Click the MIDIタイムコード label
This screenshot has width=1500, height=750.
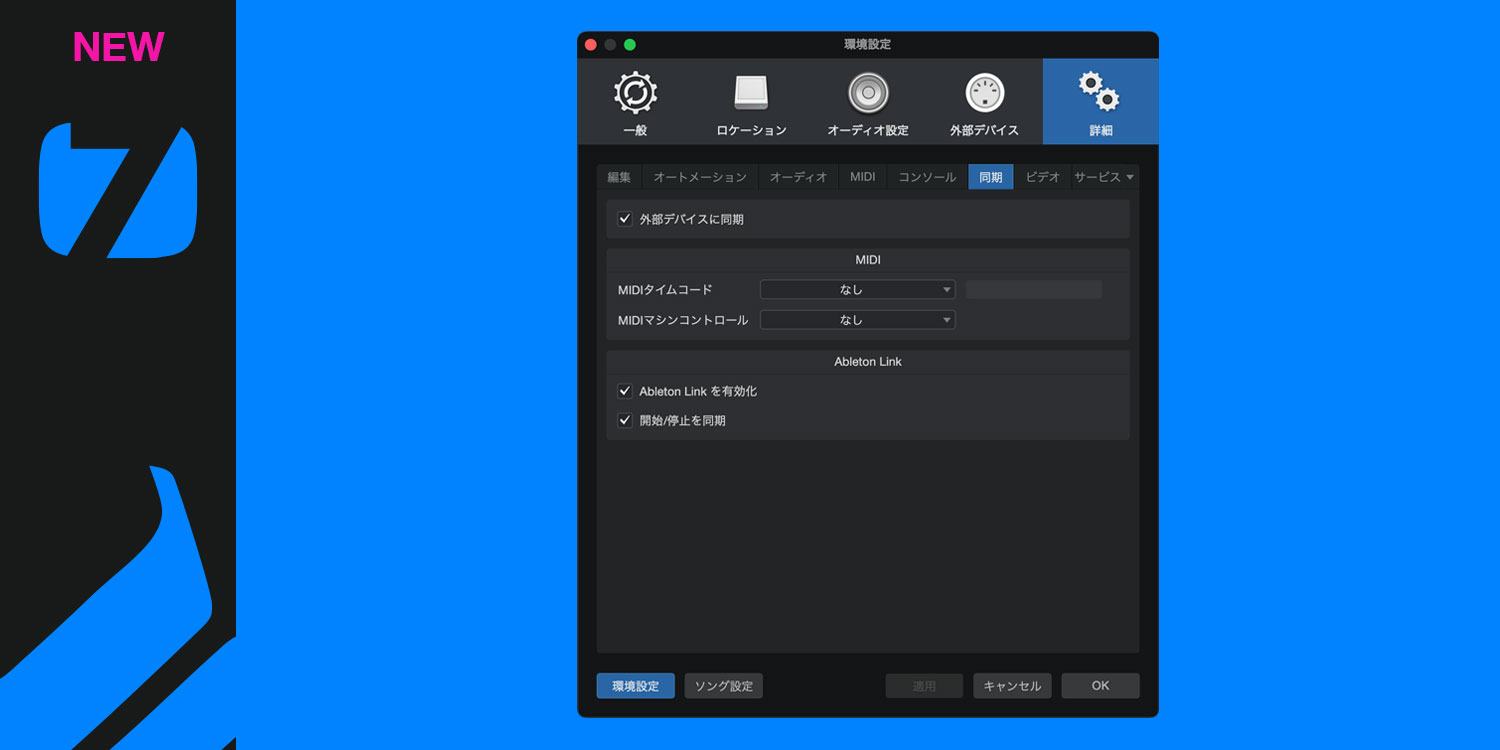(665, 290)
